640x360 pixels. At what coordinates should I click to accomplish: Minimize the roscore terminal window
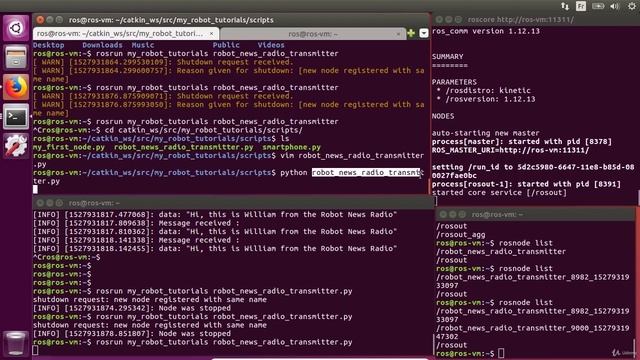tap(449, 20)
